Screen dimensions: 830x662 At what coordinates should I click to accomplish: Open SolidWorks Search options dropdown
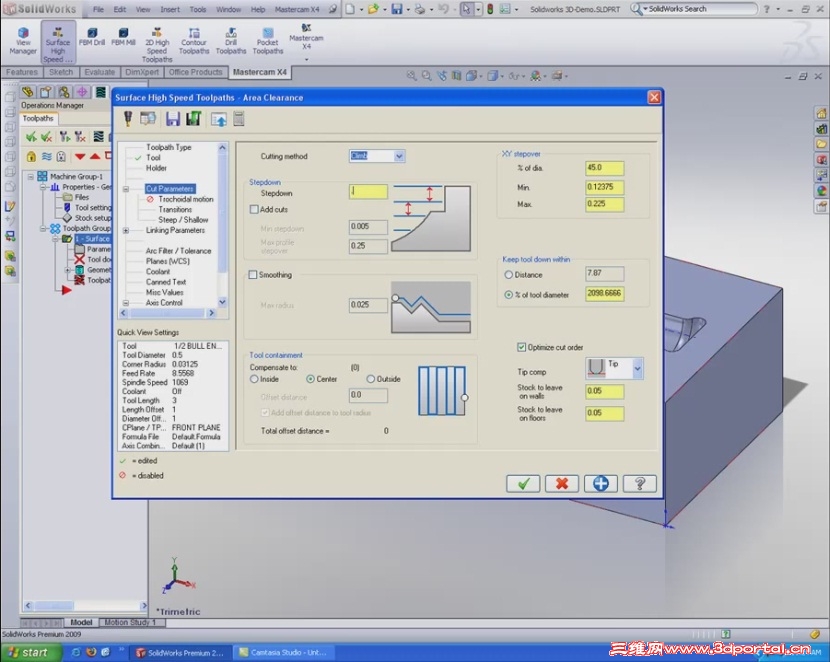pyautogui.click(x=645, y=9)
